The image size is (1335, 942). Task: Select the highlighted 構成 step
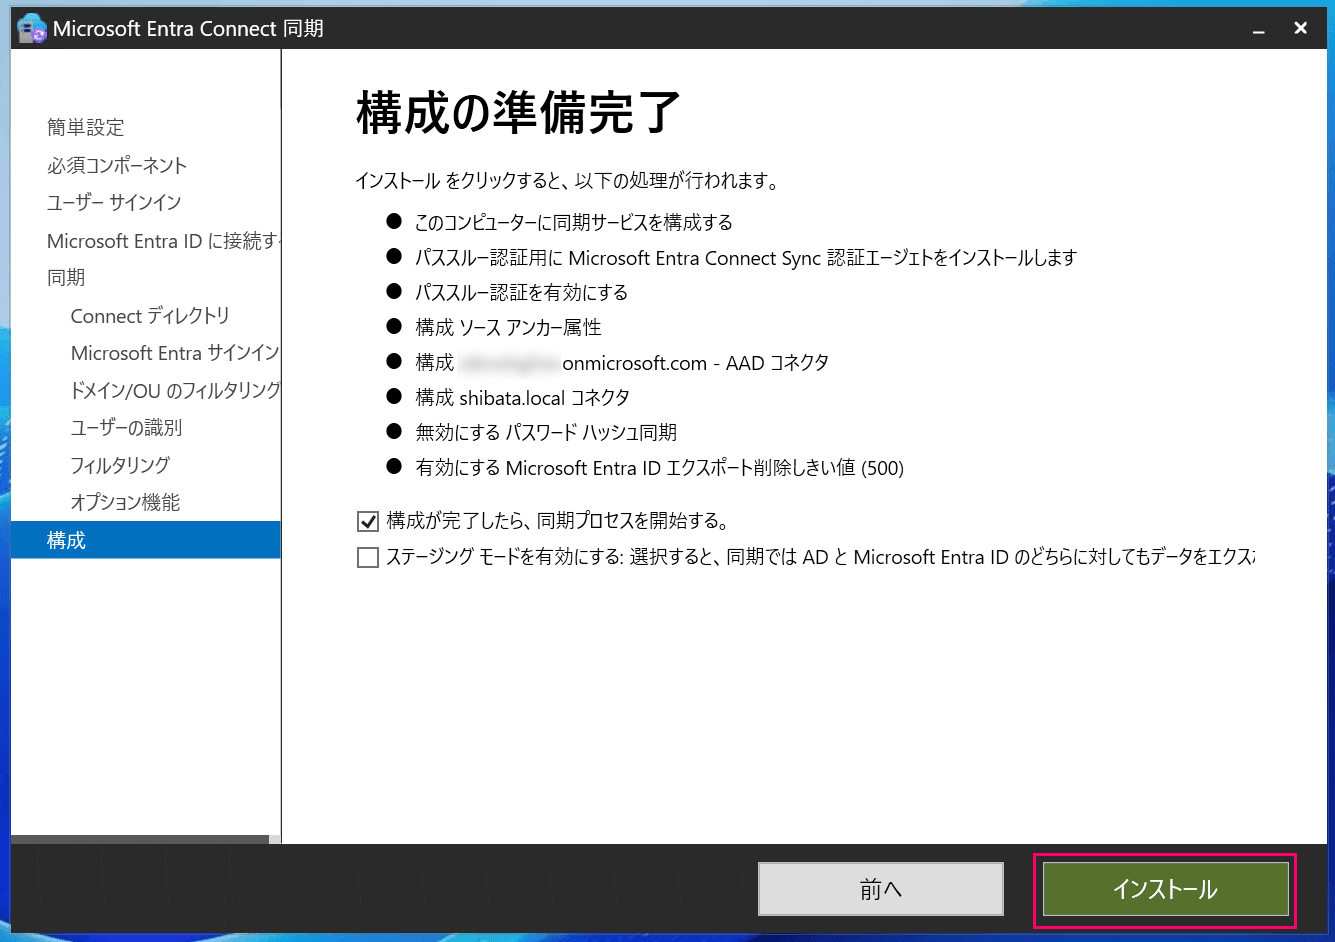tap(146, 540)
